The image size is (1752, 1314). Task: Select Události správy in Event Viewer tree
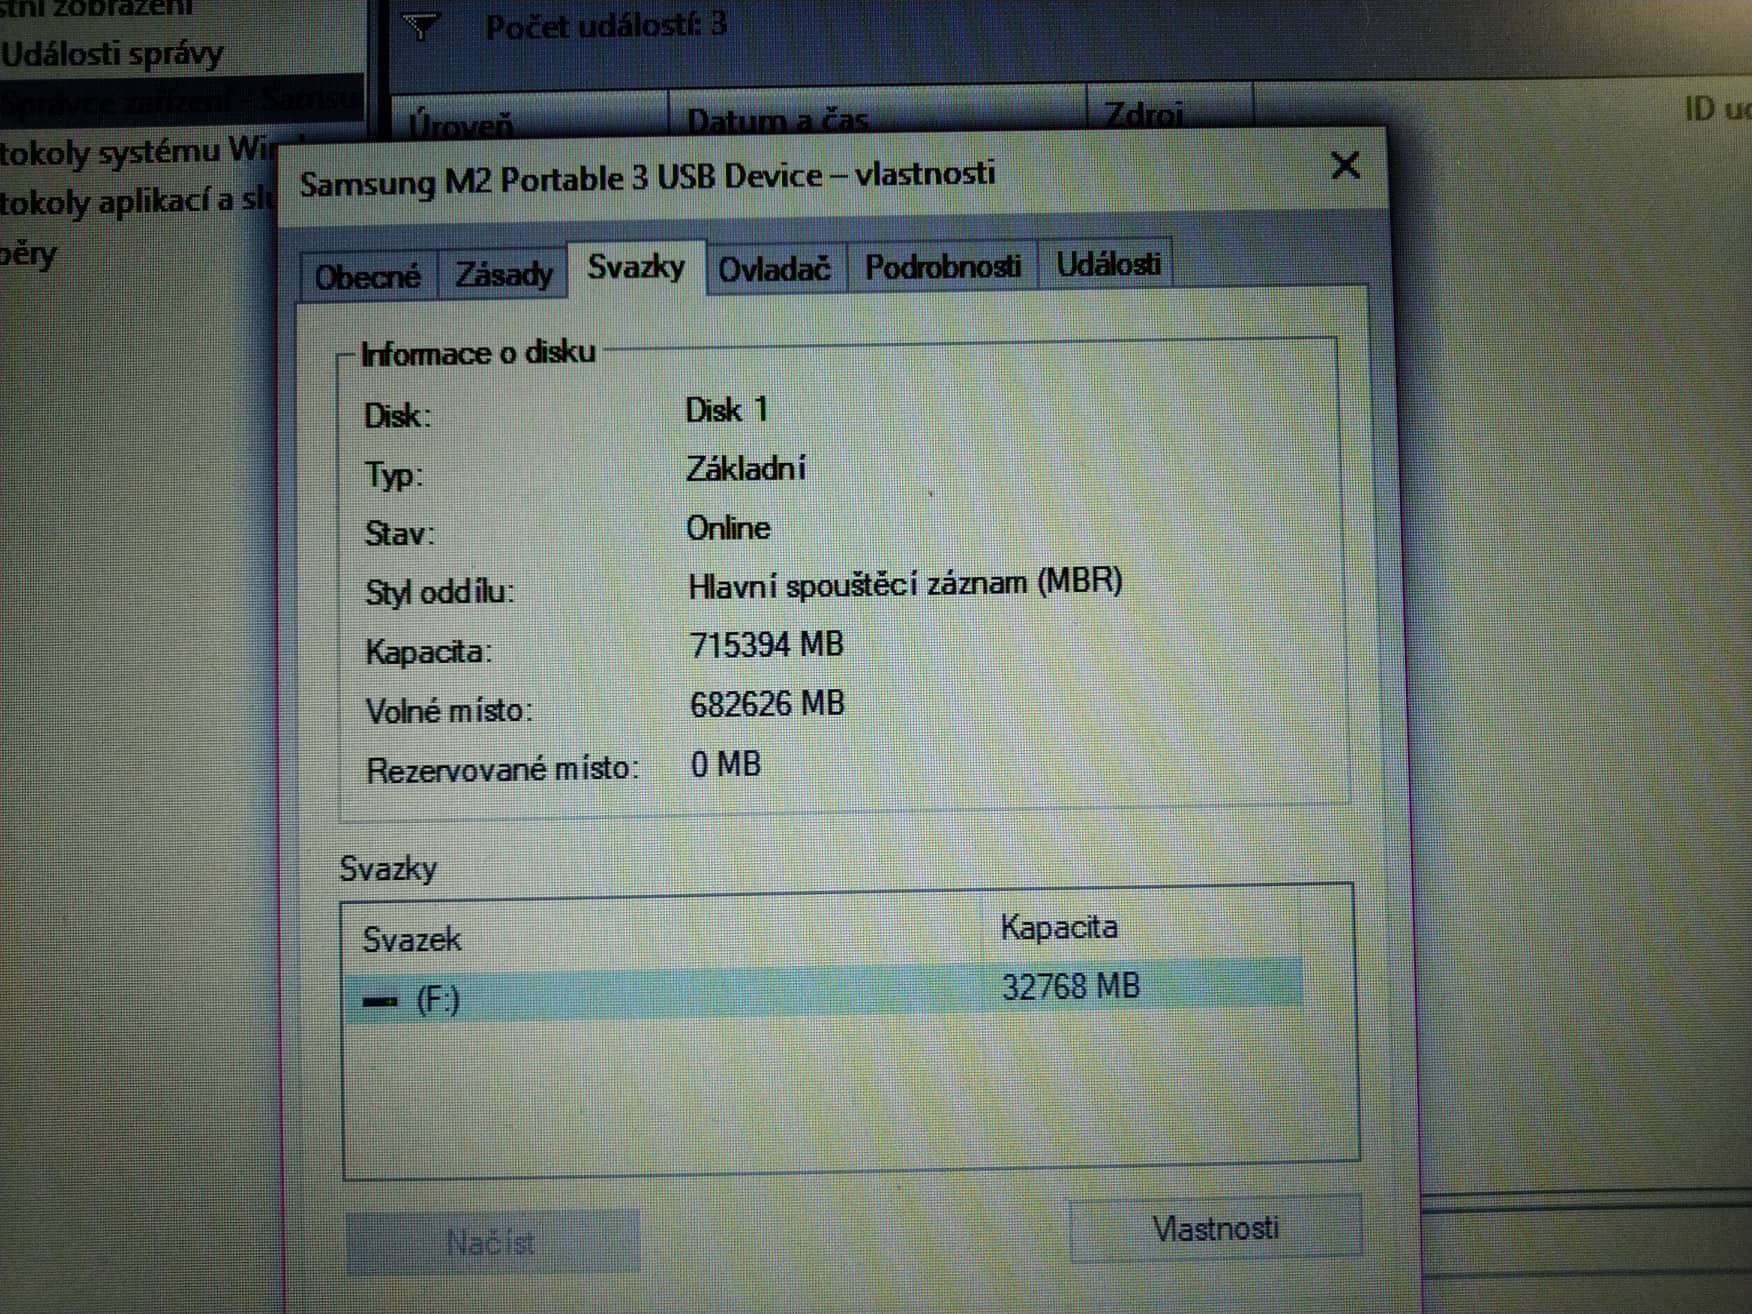point(112,53)
